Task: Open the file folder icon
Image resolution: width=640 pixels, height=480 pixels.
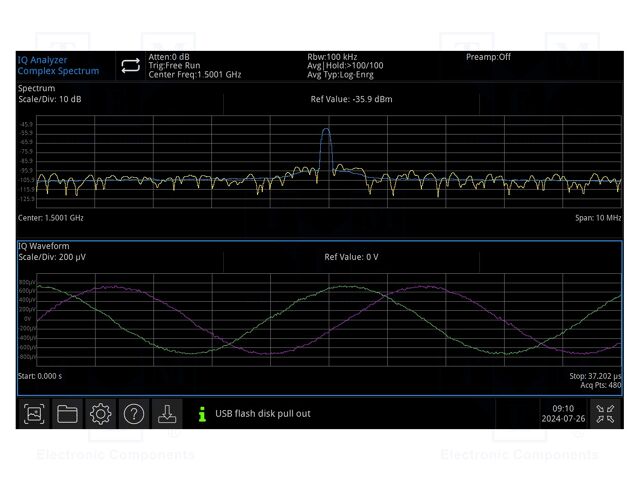Action: coord(67,413)
